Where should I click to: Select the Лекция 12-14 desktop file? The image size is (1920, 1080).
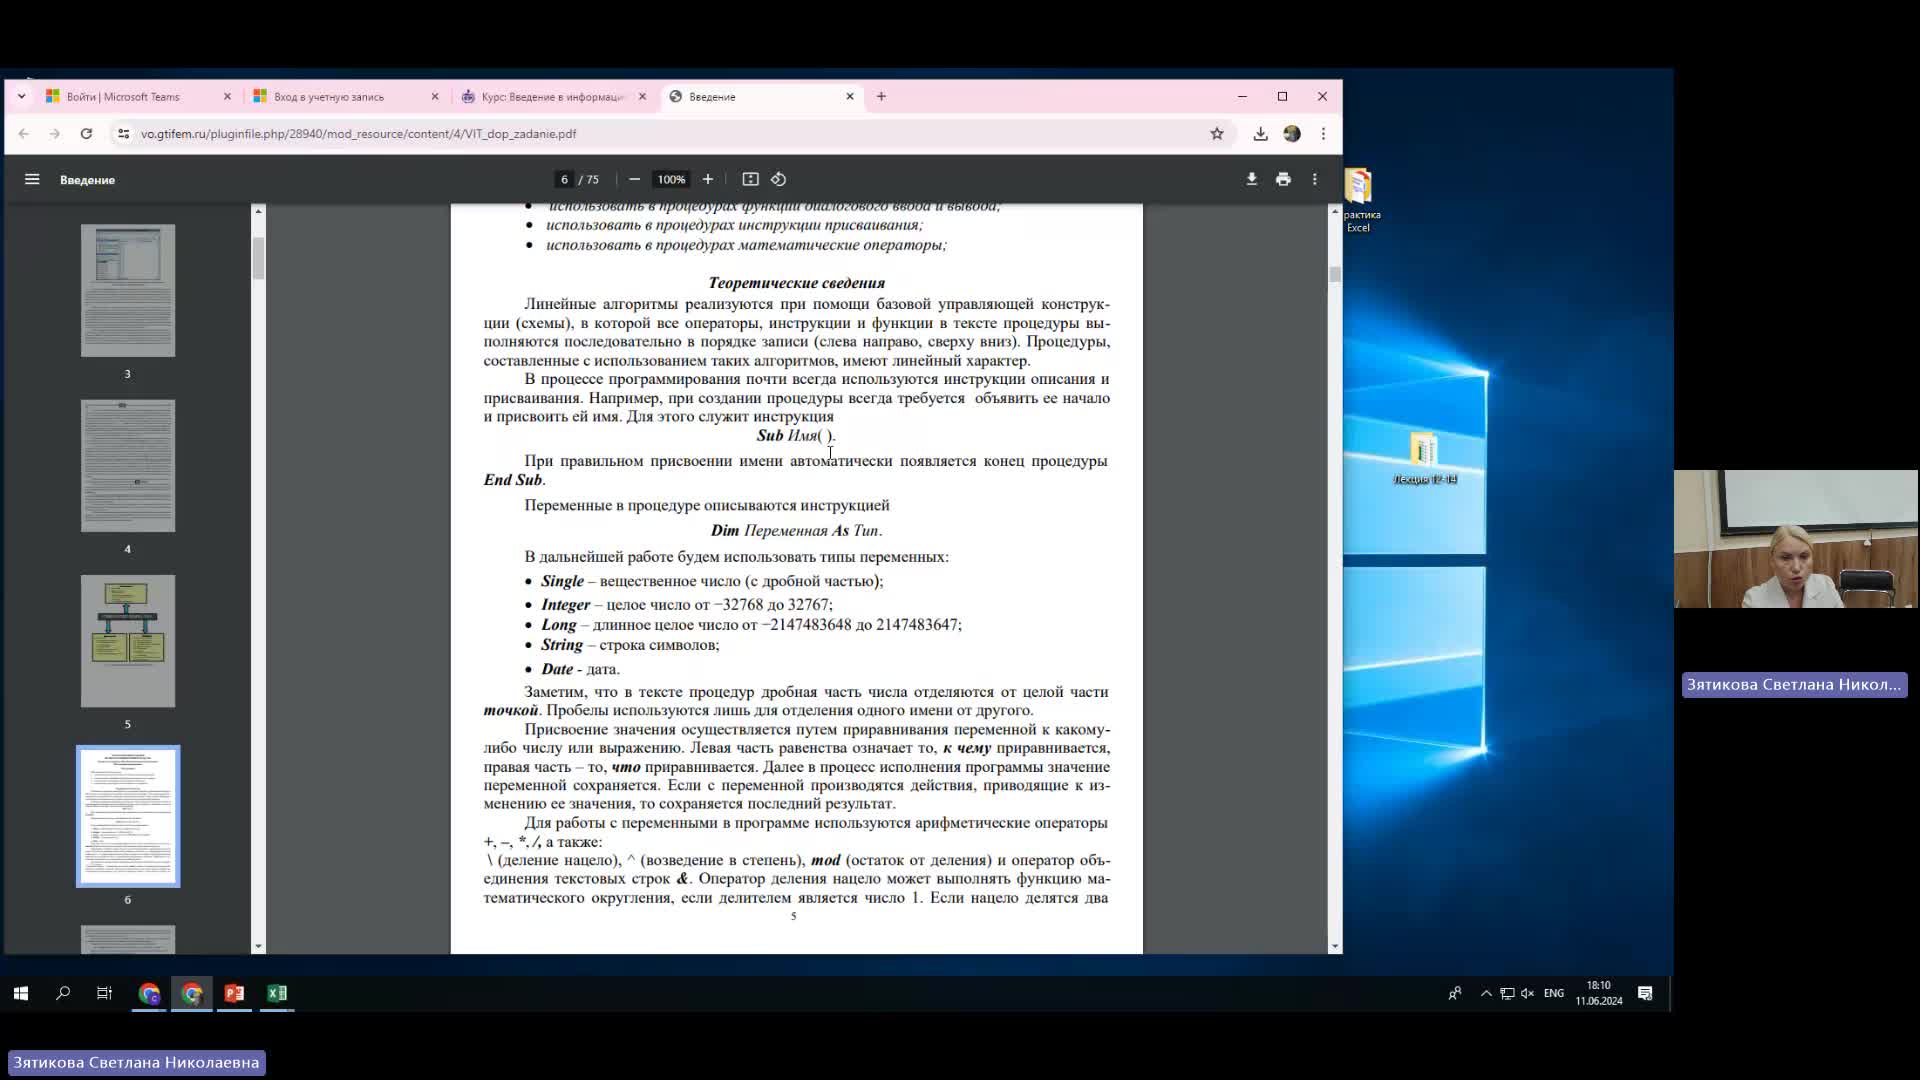[x=1424, y=459]
